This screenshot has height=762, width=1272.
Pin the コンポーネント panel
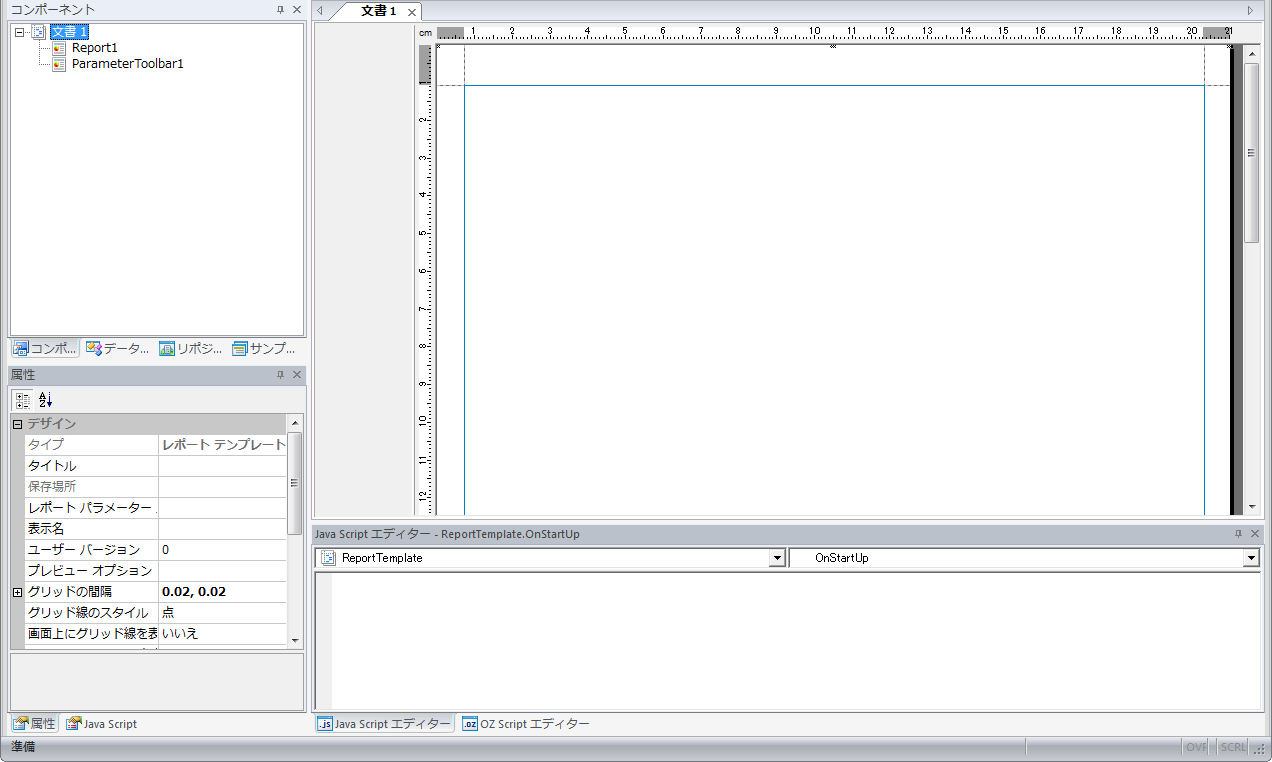point(281,10)
